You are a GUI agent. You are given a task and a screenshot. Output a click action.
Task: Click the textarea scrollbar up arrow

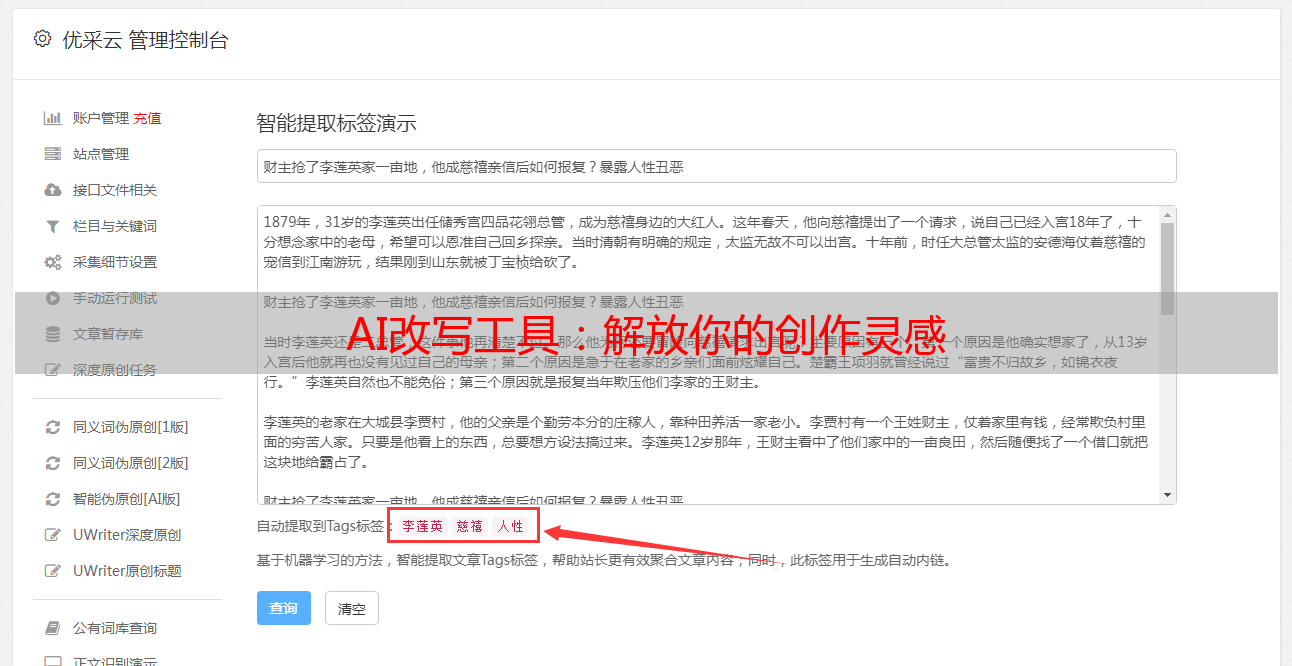pyautogui.click(x=1167, y=215)
